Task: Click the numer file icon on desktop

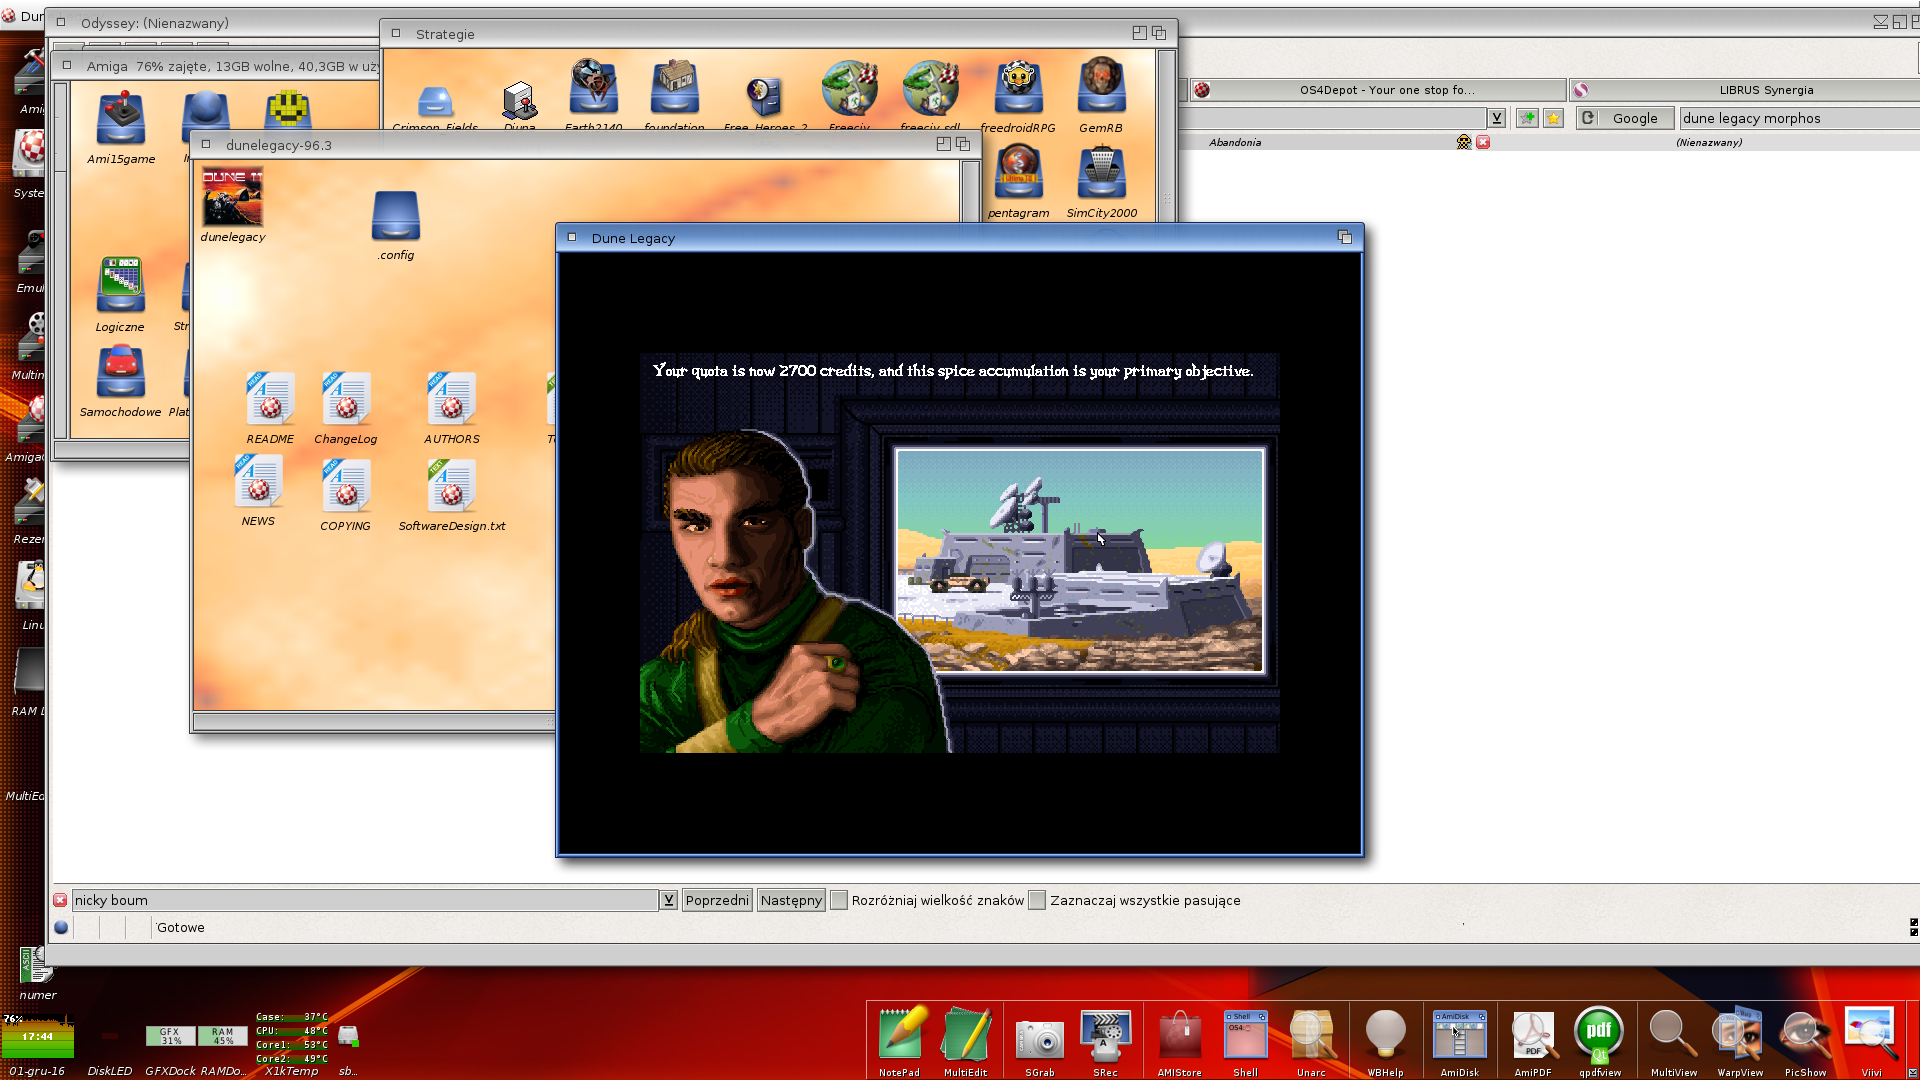Action: pos(36,966)
